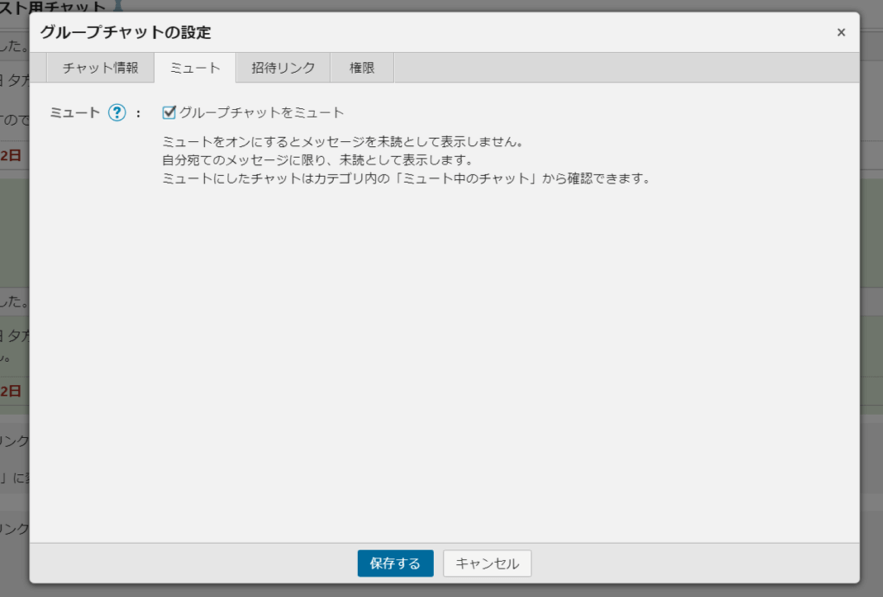Click the グループチャットの設定 dialog title

click(125, 33)
